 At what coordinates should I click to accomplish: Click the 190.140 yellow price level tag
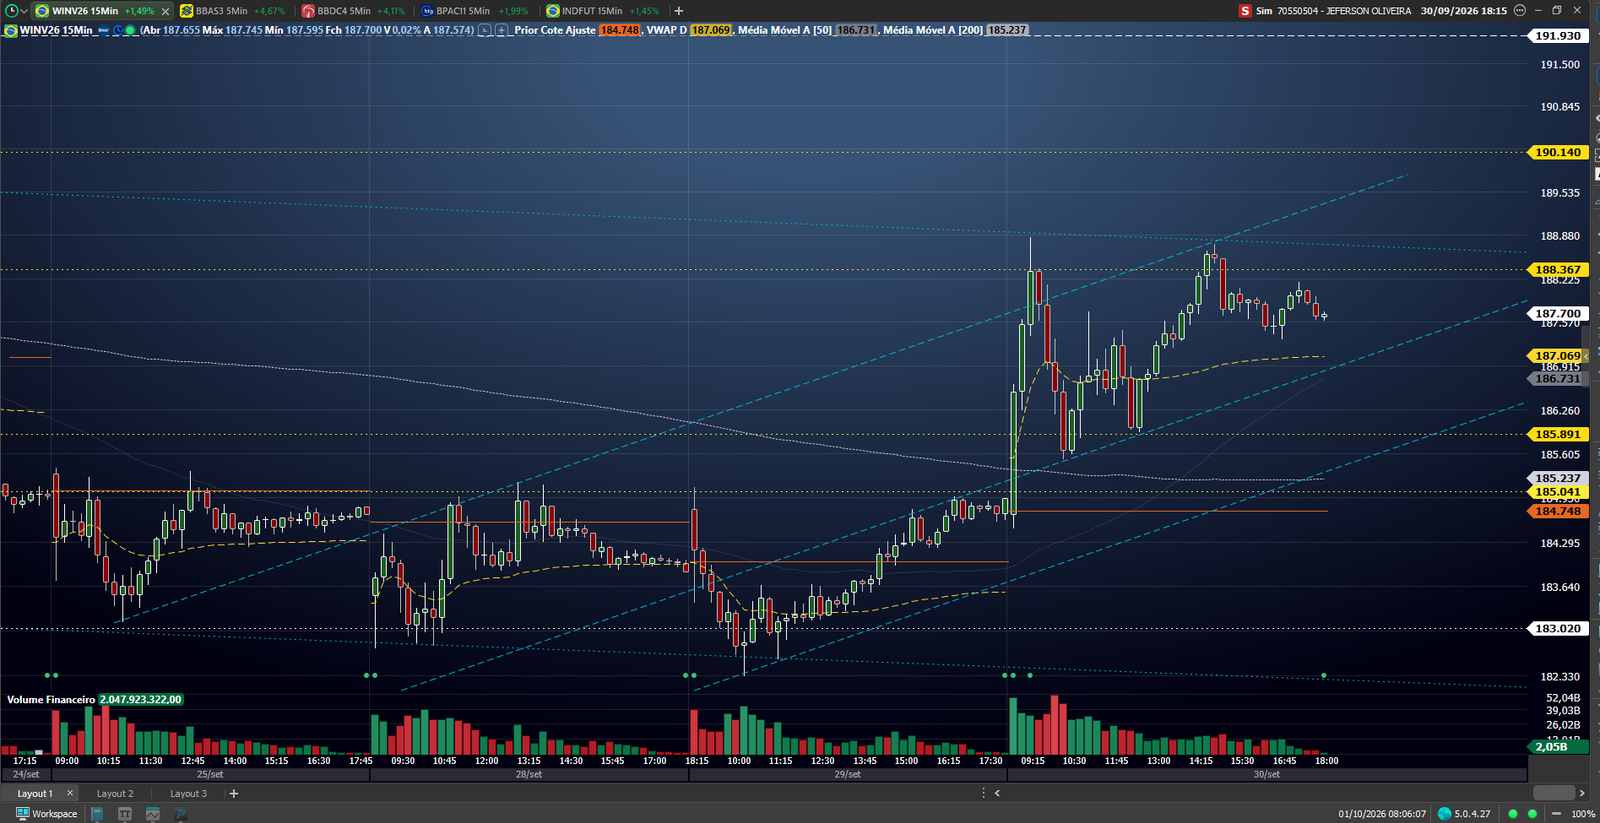point(1558,153)
